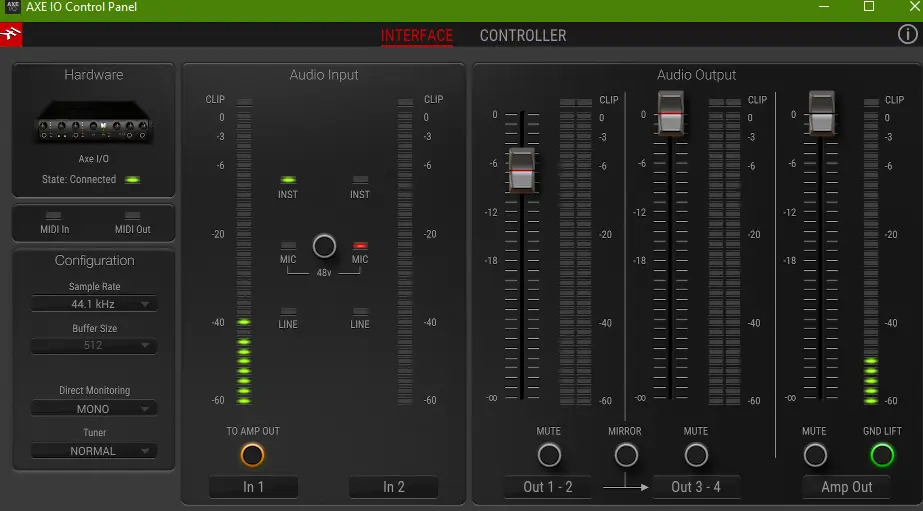This screenshot has width=923, height=511.
Task: Toggle the MIRROR button
Action: tap(626, 455)
